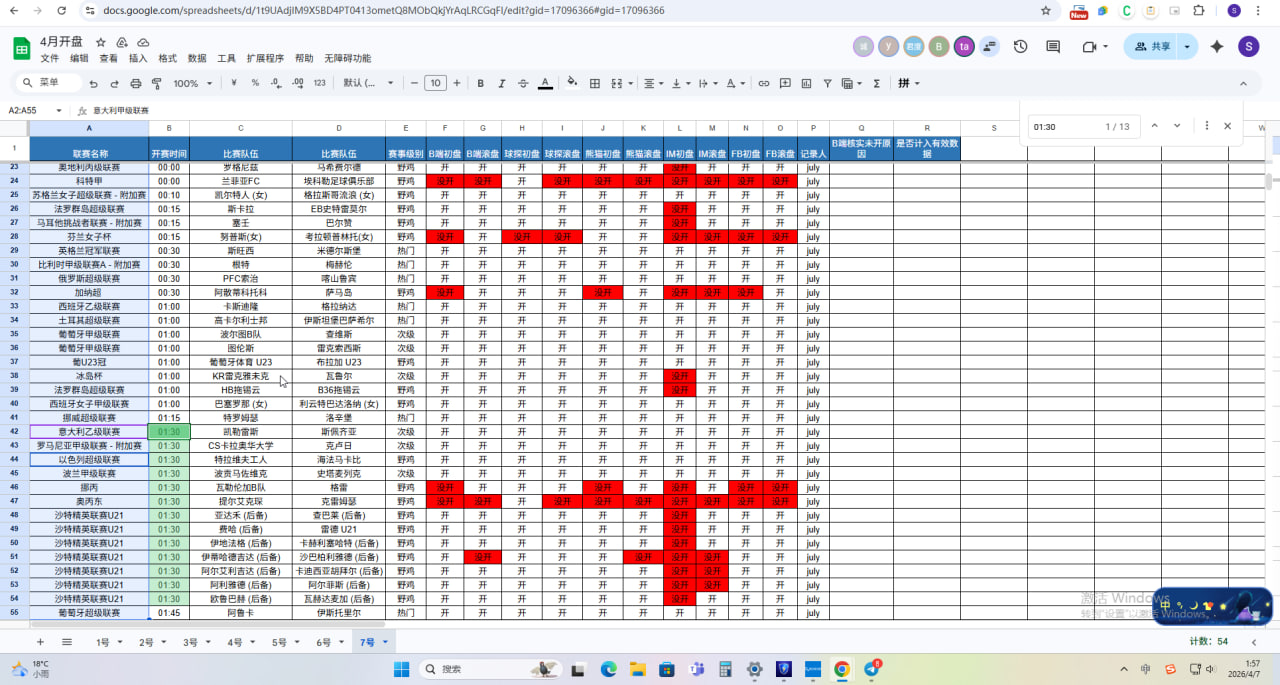Image resolution: width=1280 pixels, height=685 pixels.
Task: Star the 4月开盘 document
Action: pyautogui.click(x=101, y=43)
